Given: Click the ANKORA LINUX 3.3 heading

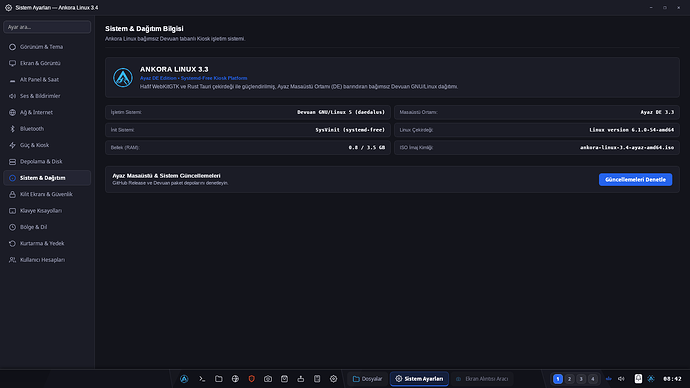Looking at the screenshot, I should tap(174, 69).
